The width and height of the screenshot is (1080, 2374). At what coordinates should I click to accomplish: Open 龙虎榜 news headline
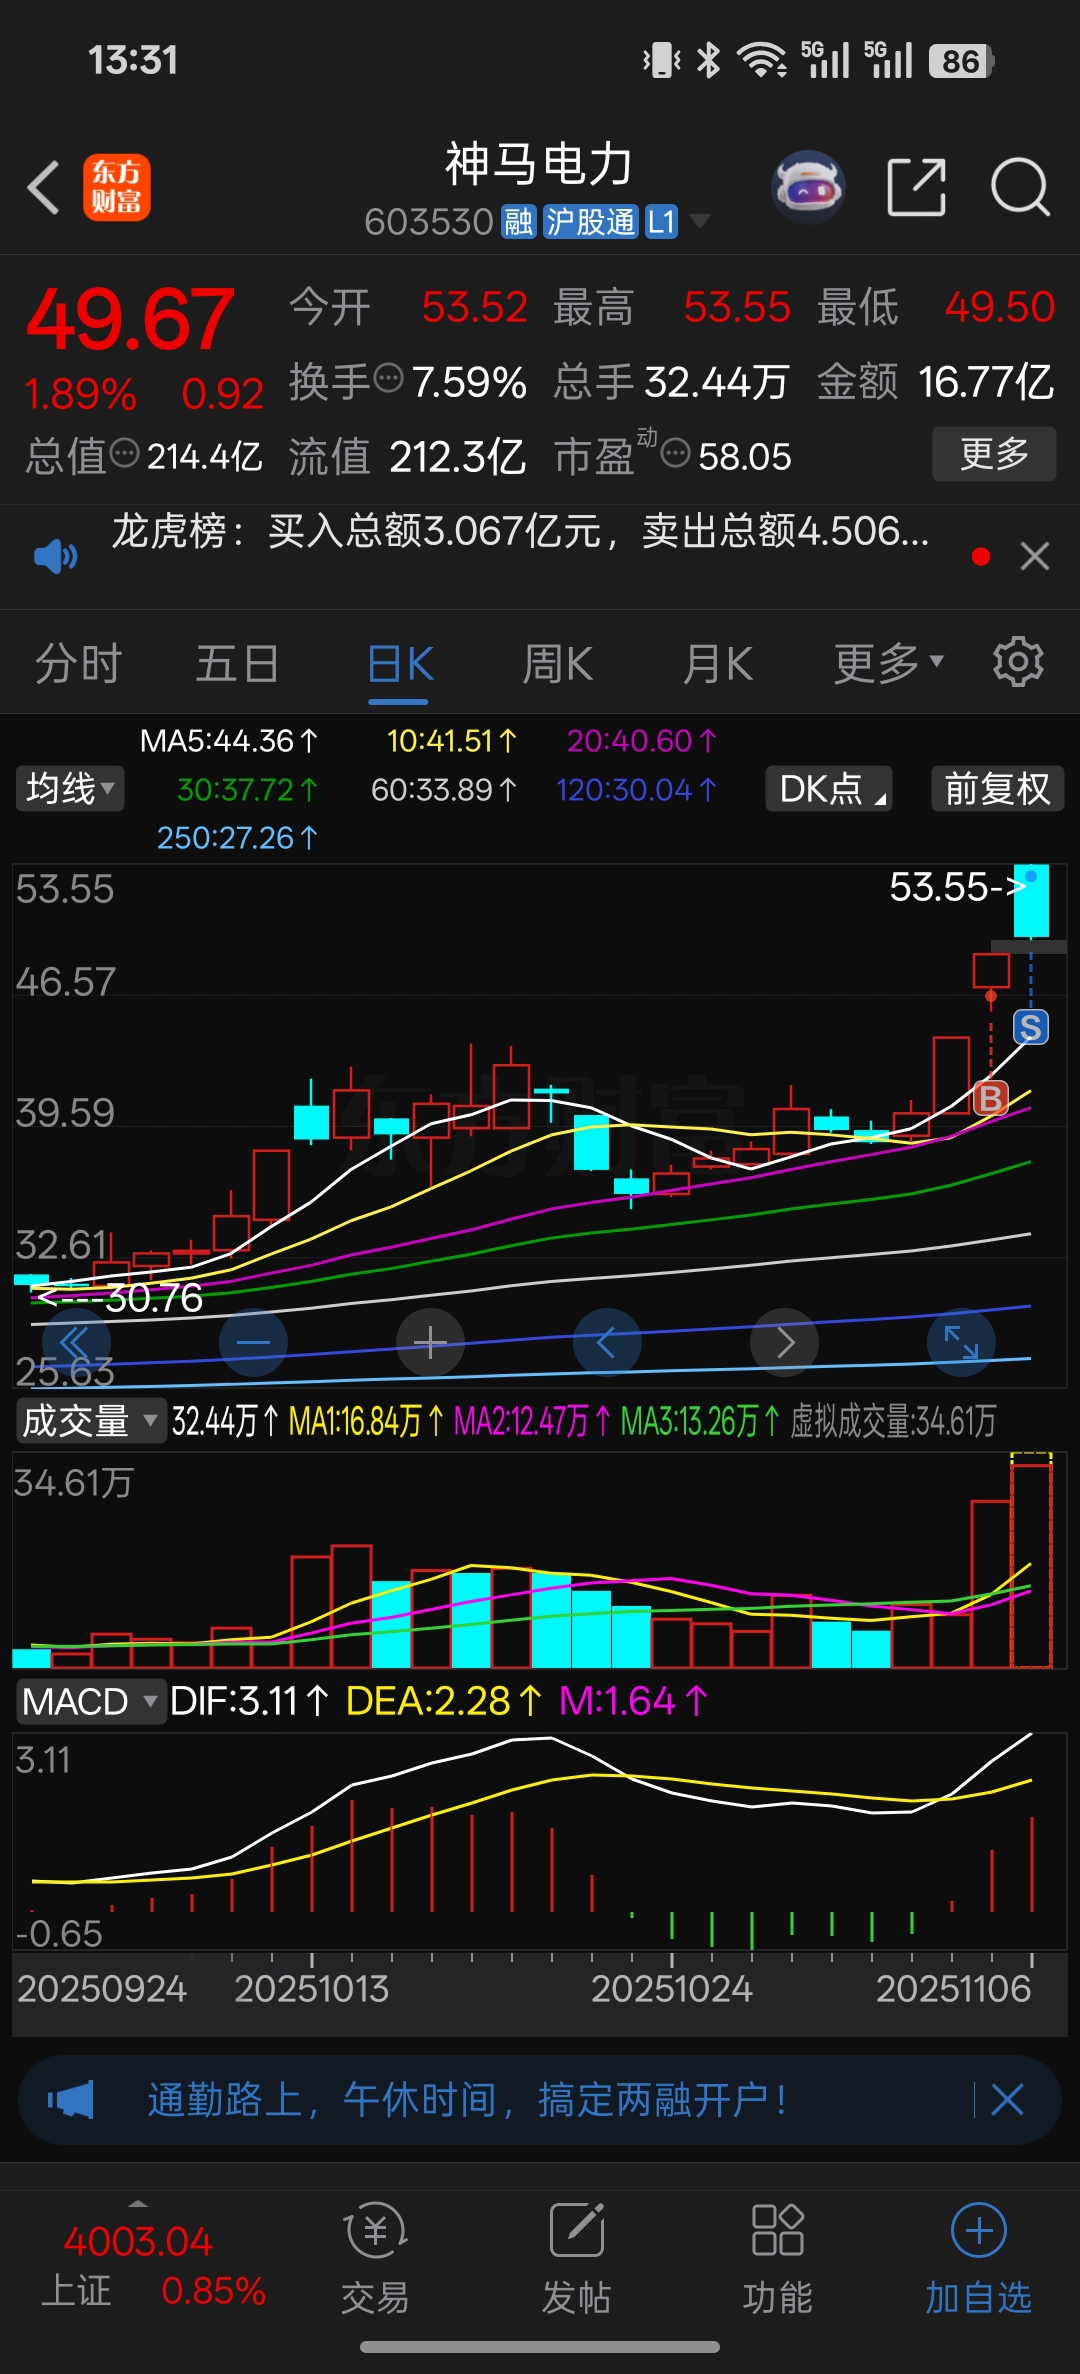(520, 531)
